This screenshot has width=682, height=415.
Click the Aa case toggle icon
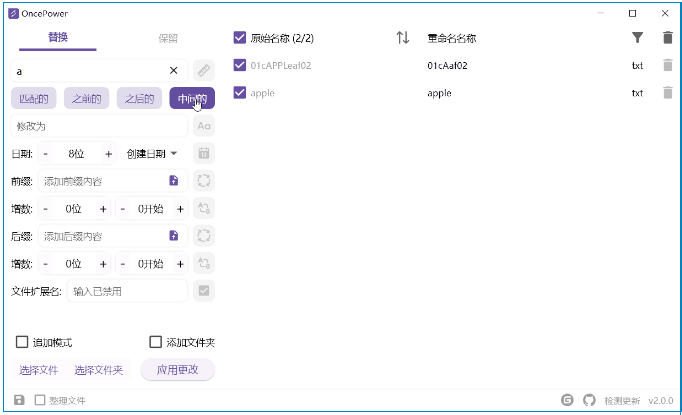pos(204,126)
